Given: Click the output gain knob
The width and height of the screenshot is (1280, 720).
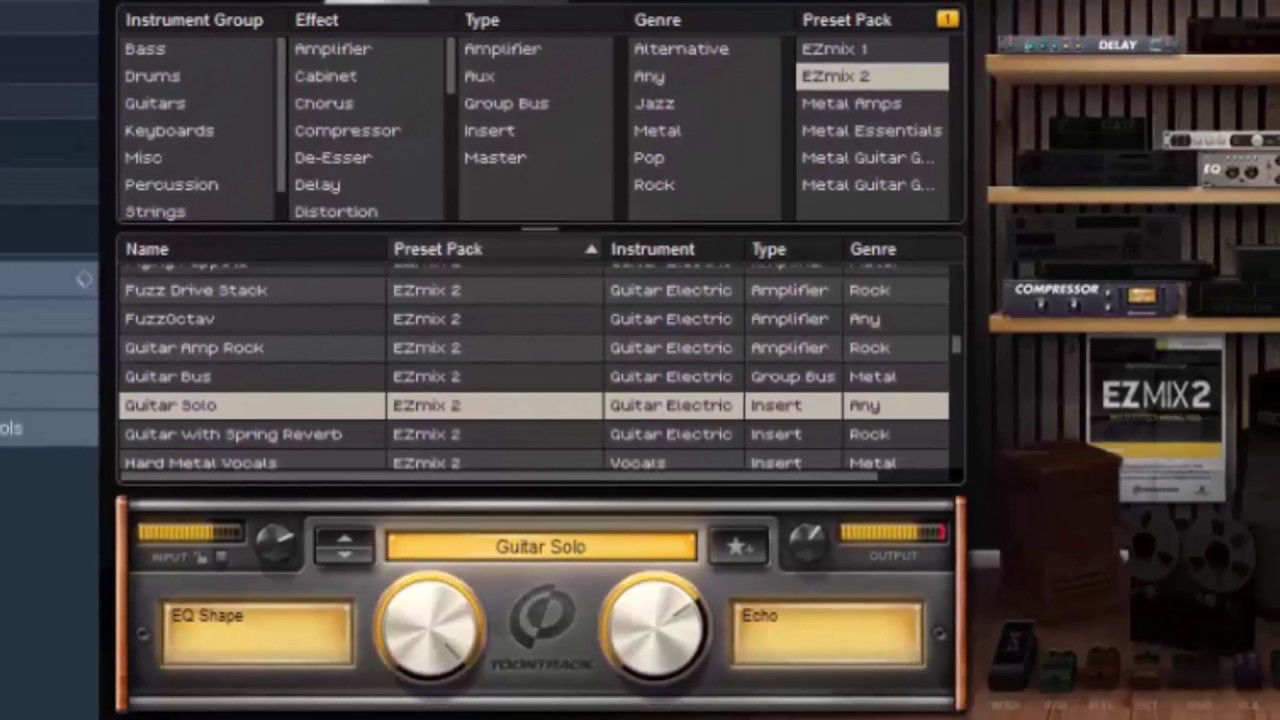Looking at the screenshot, I should click(x=806, y=541).
